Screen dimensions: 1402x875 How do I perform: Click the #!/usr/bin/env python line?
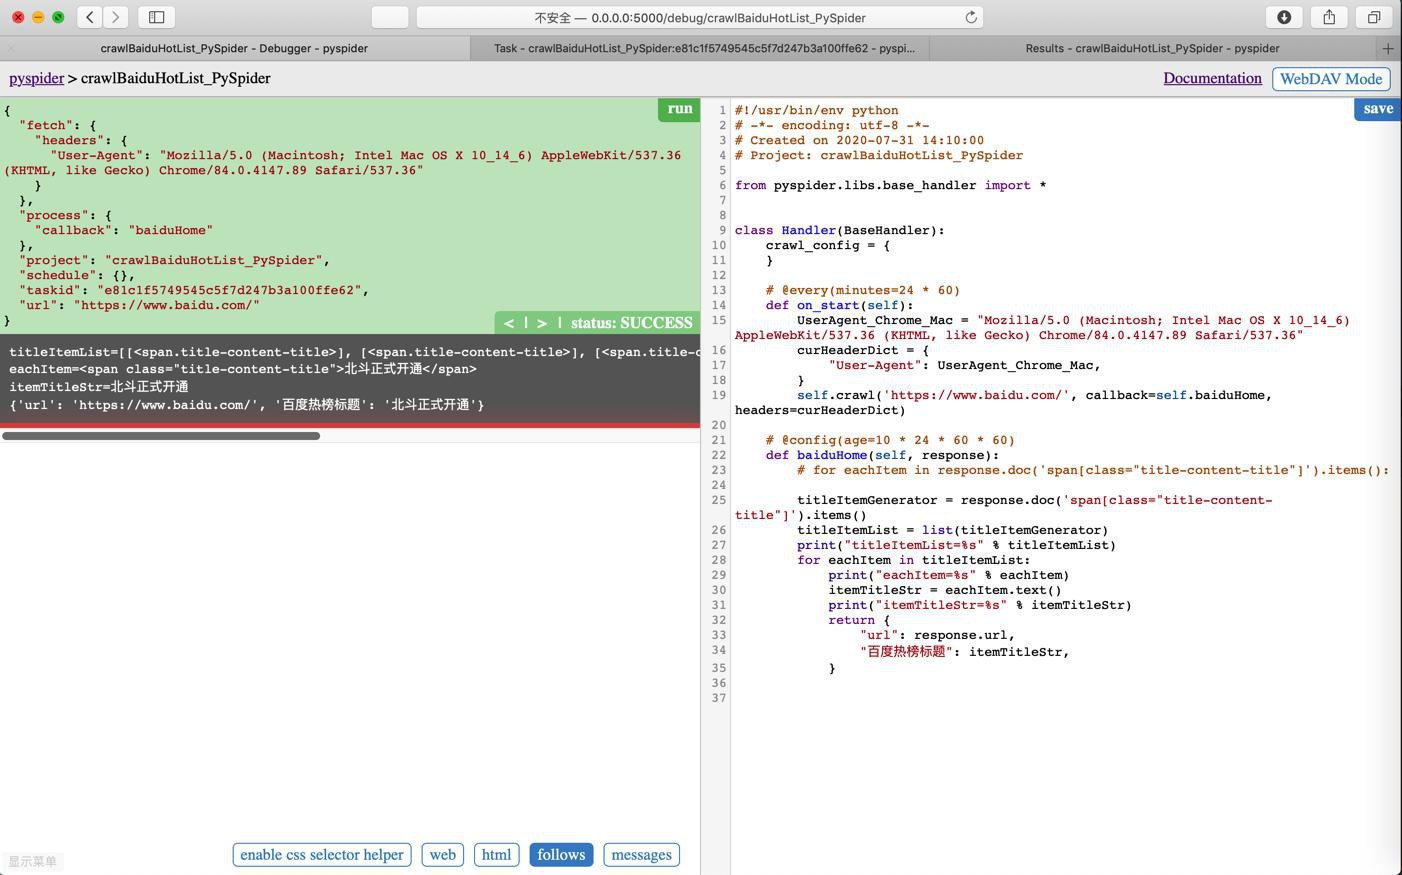pyautogui.click(x=816, y=110)
